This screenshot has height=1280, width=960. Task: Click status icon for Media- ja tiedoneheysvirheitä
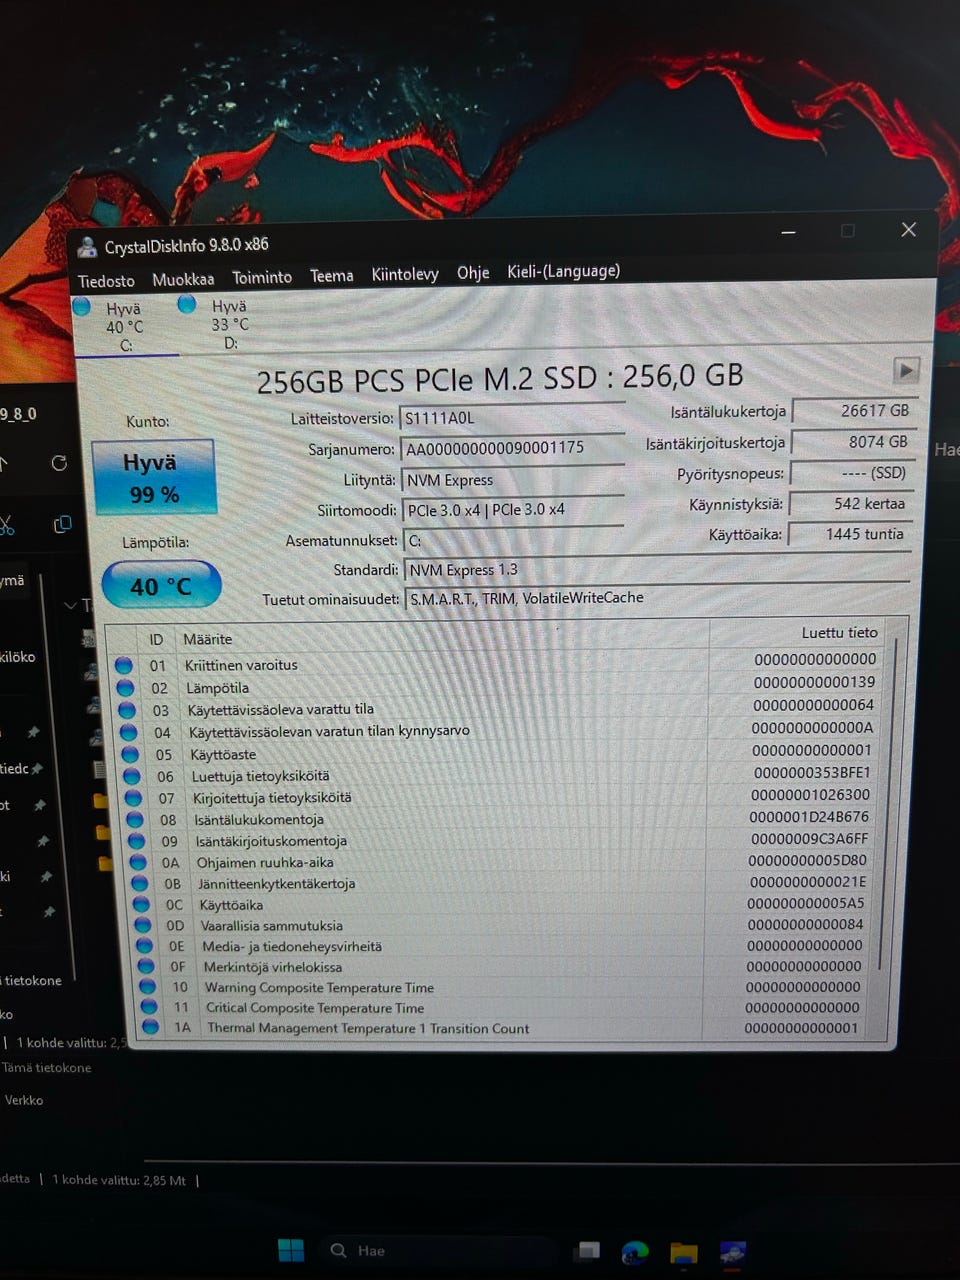click(x=145, y=946)
